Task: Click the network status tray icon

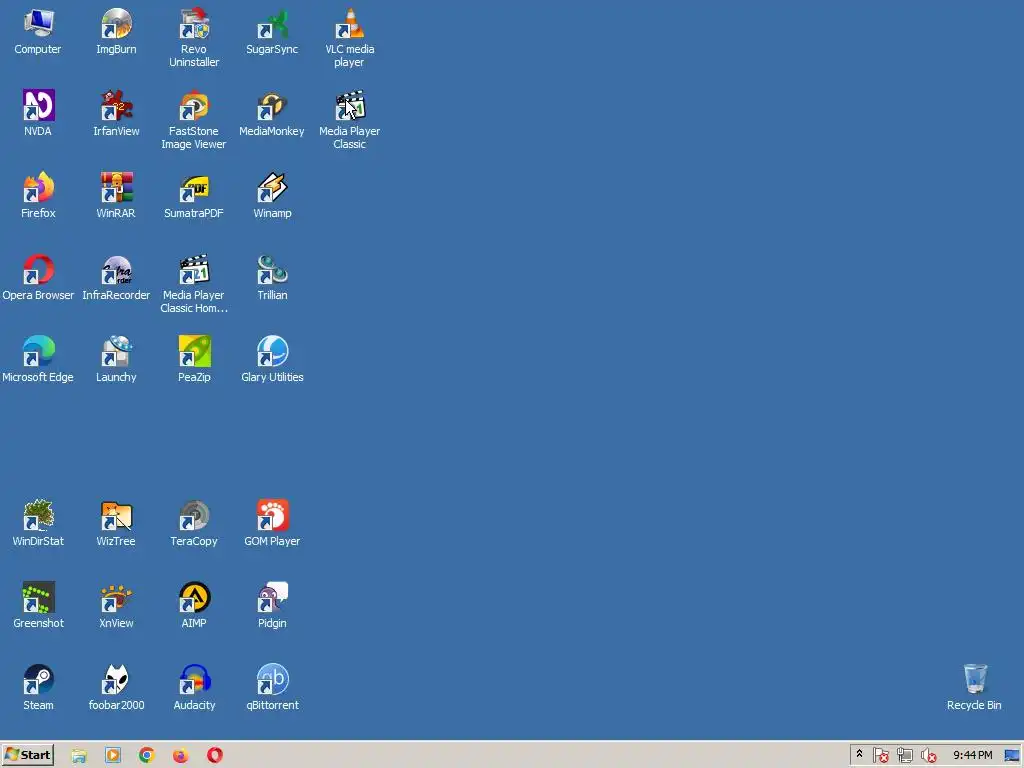Action: click(x=904, y=756)
